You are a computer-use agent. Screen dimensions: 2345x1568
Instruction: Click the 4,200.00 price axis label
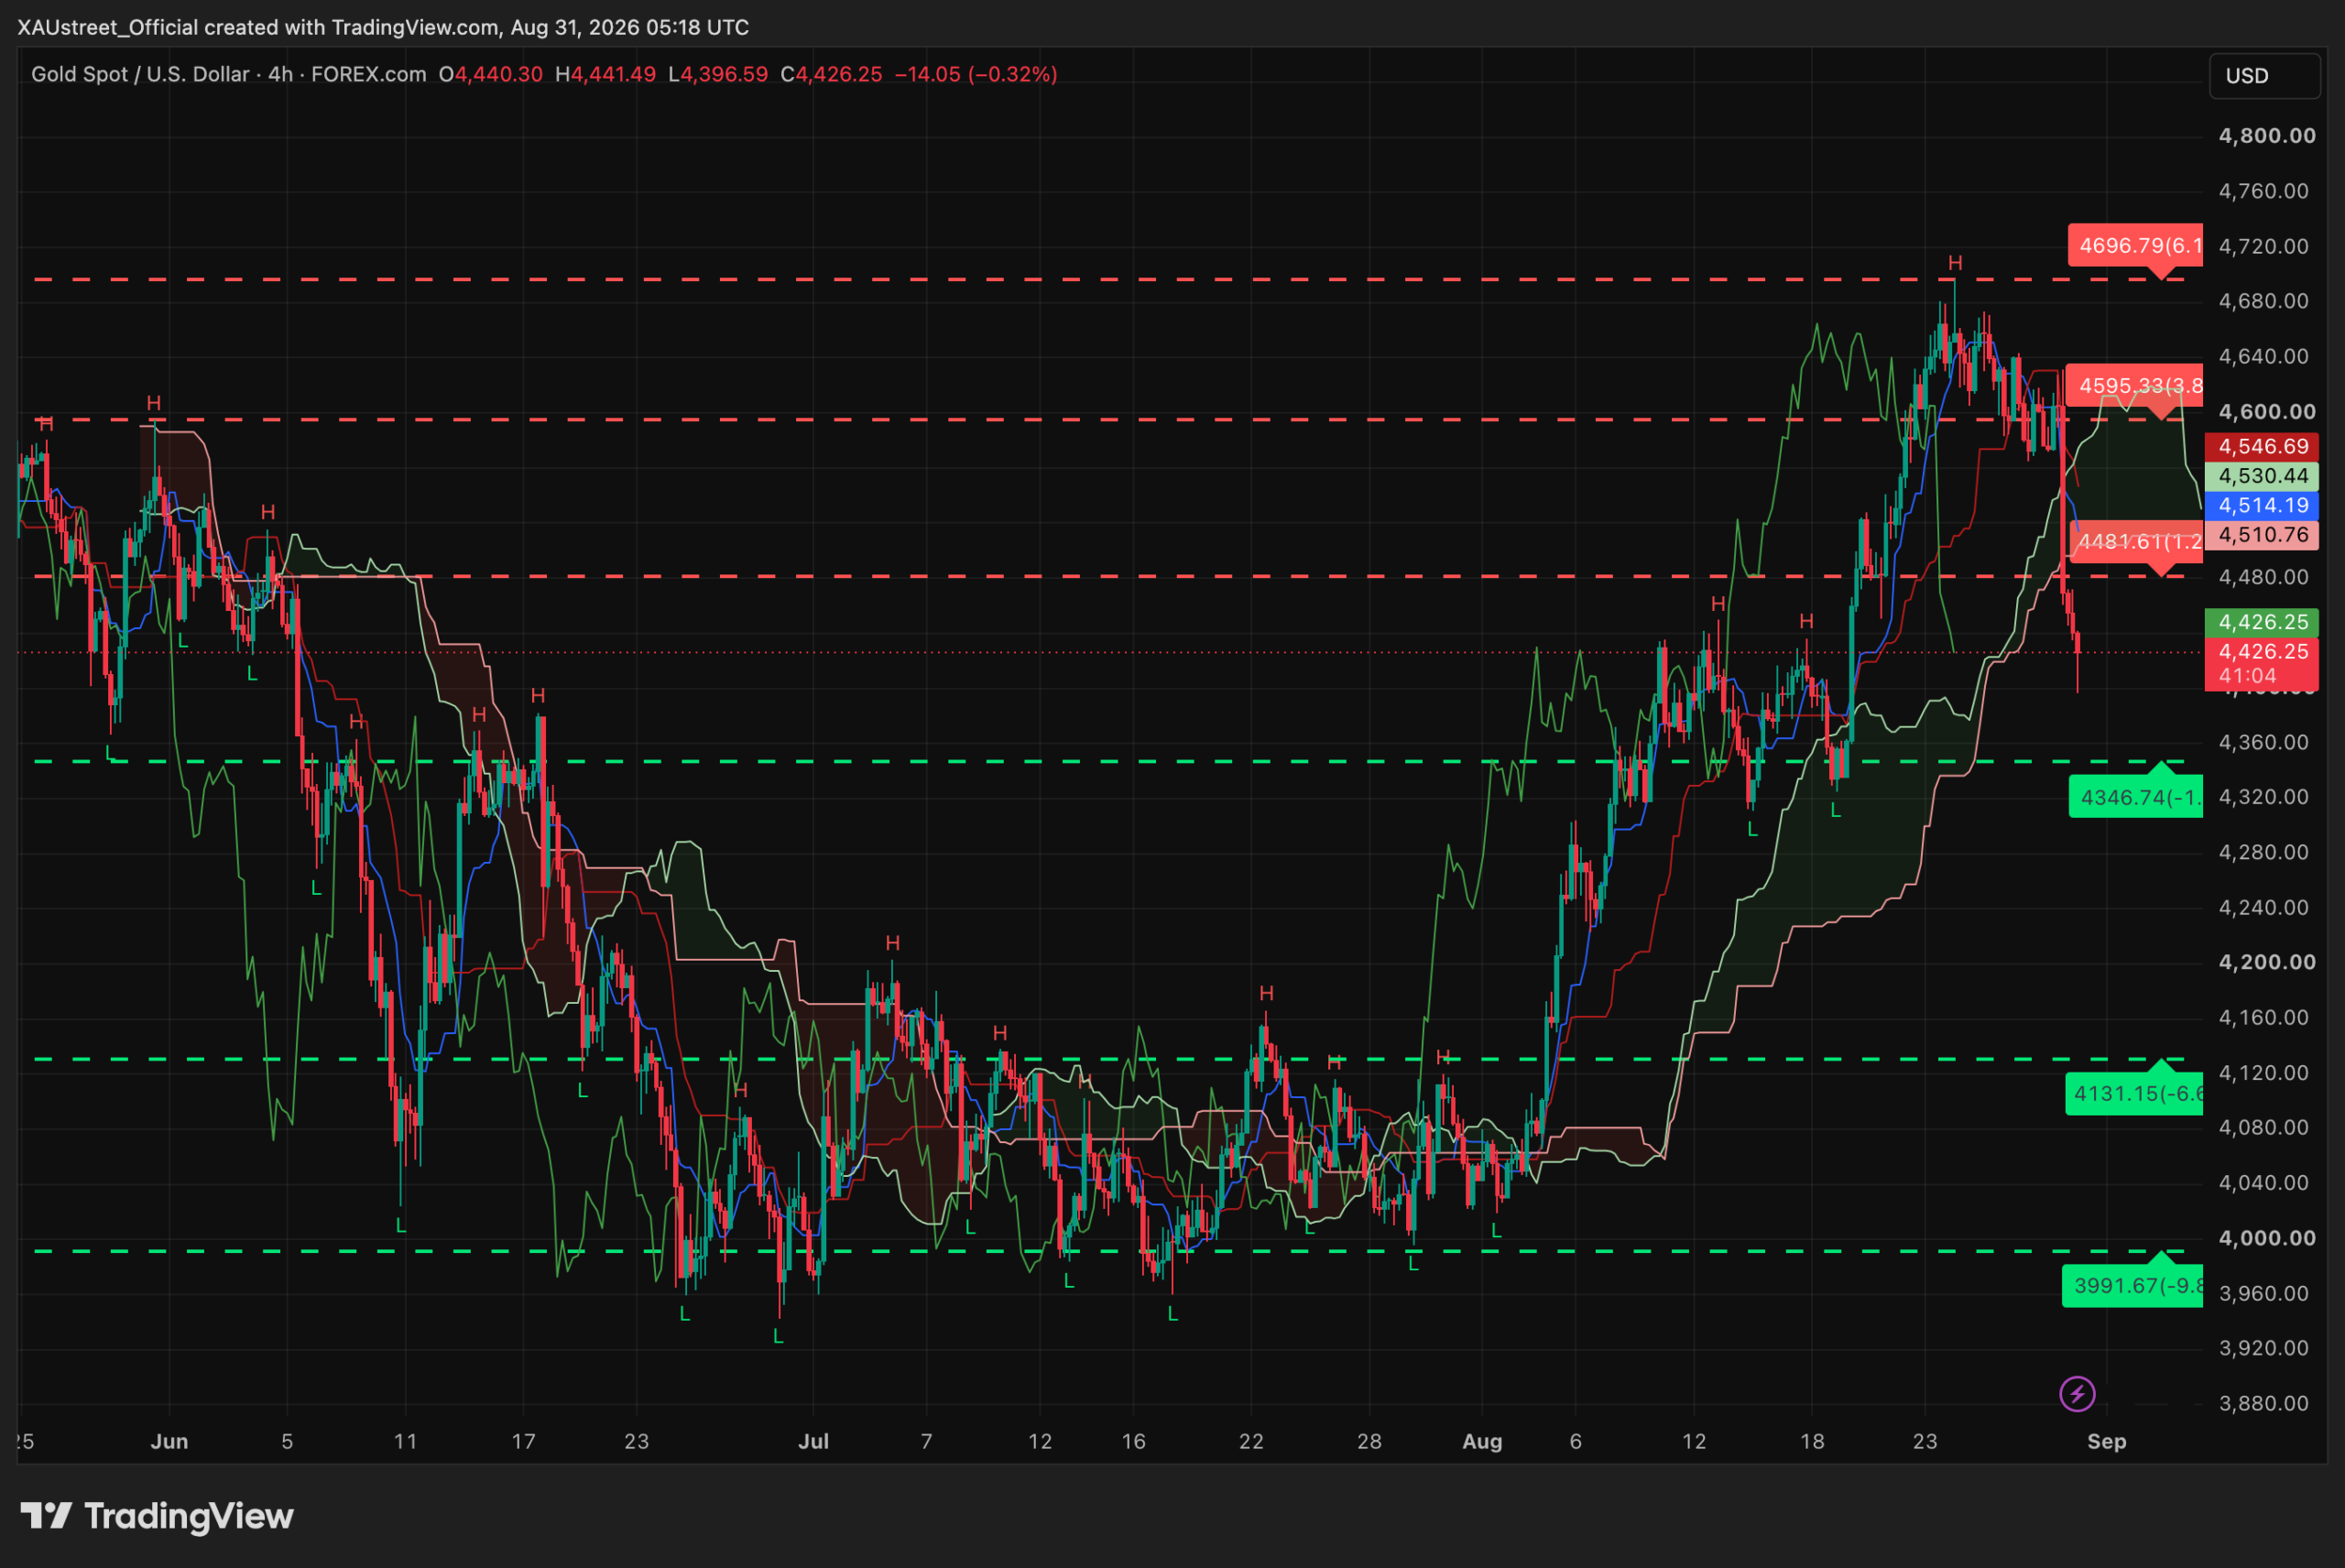pyautogui.click(x=2267, y=962)
